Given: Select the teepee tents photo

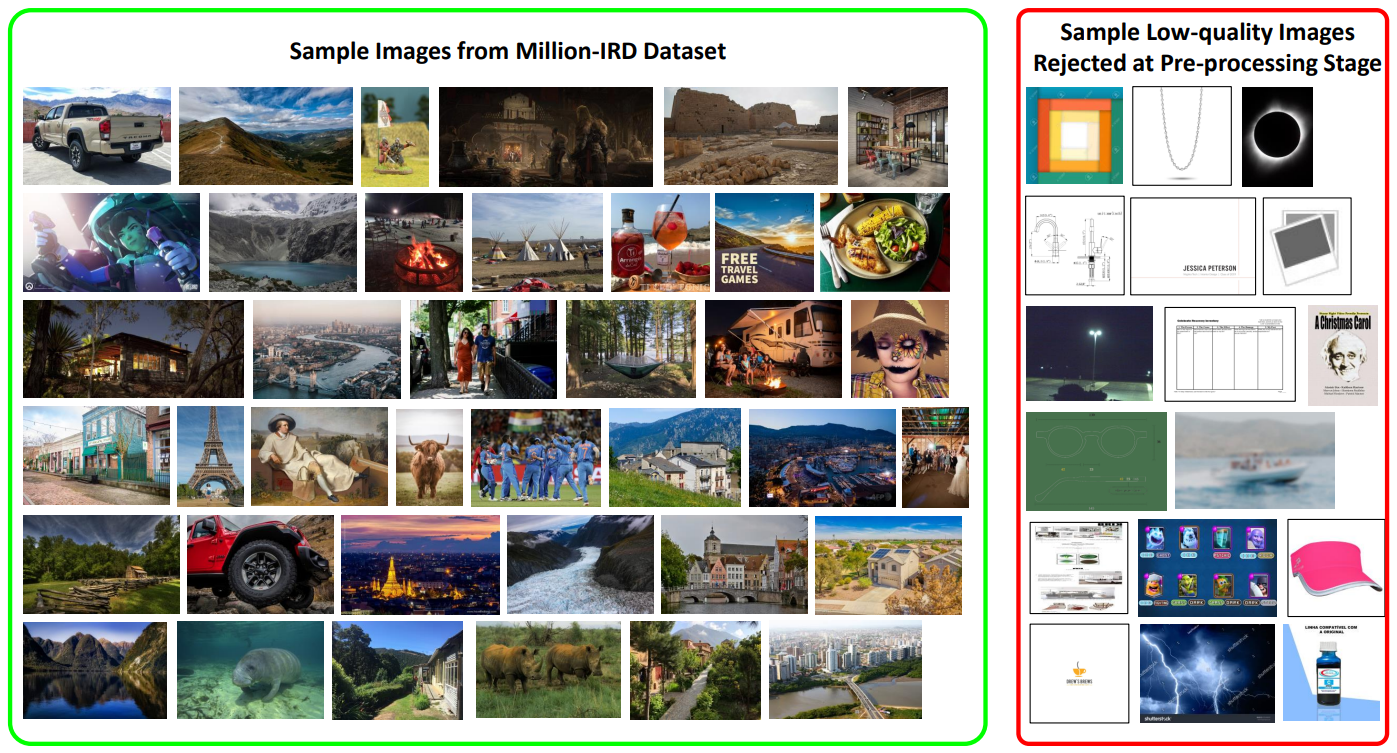Looking at the screenshot, I should point(538,242).
